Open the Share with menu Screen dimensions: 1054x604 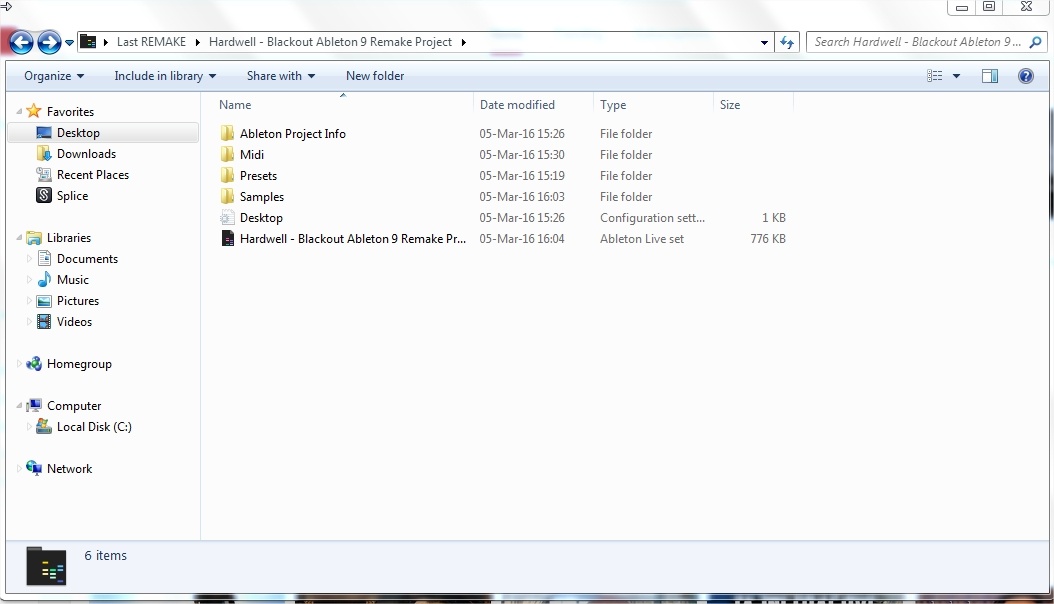pyautogui.click(x=280, y=75)
